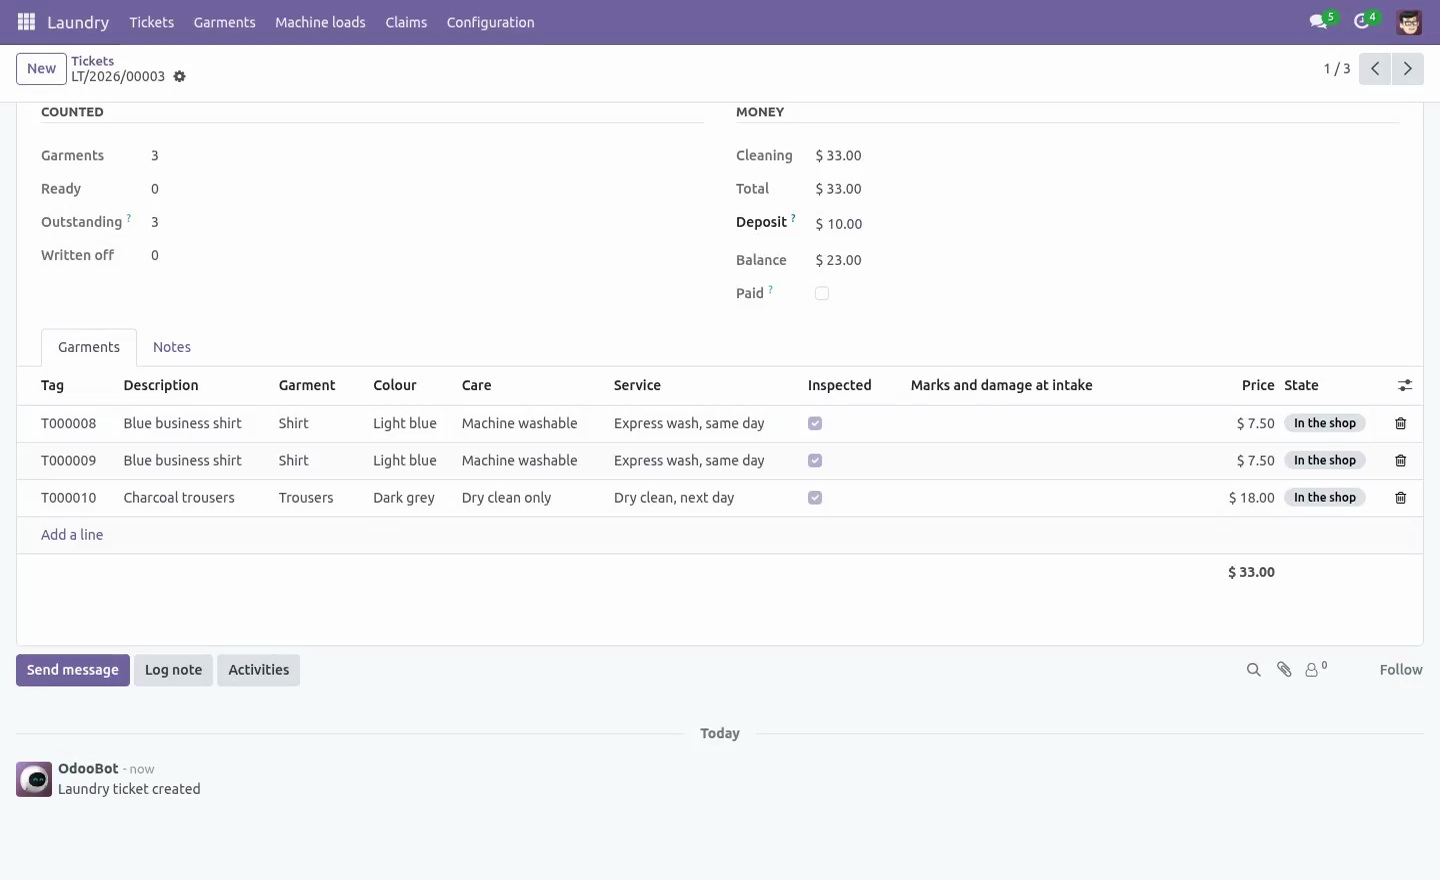Open the apps grid menu icon
Screen dimensions: 1440x880
(26, 22)
